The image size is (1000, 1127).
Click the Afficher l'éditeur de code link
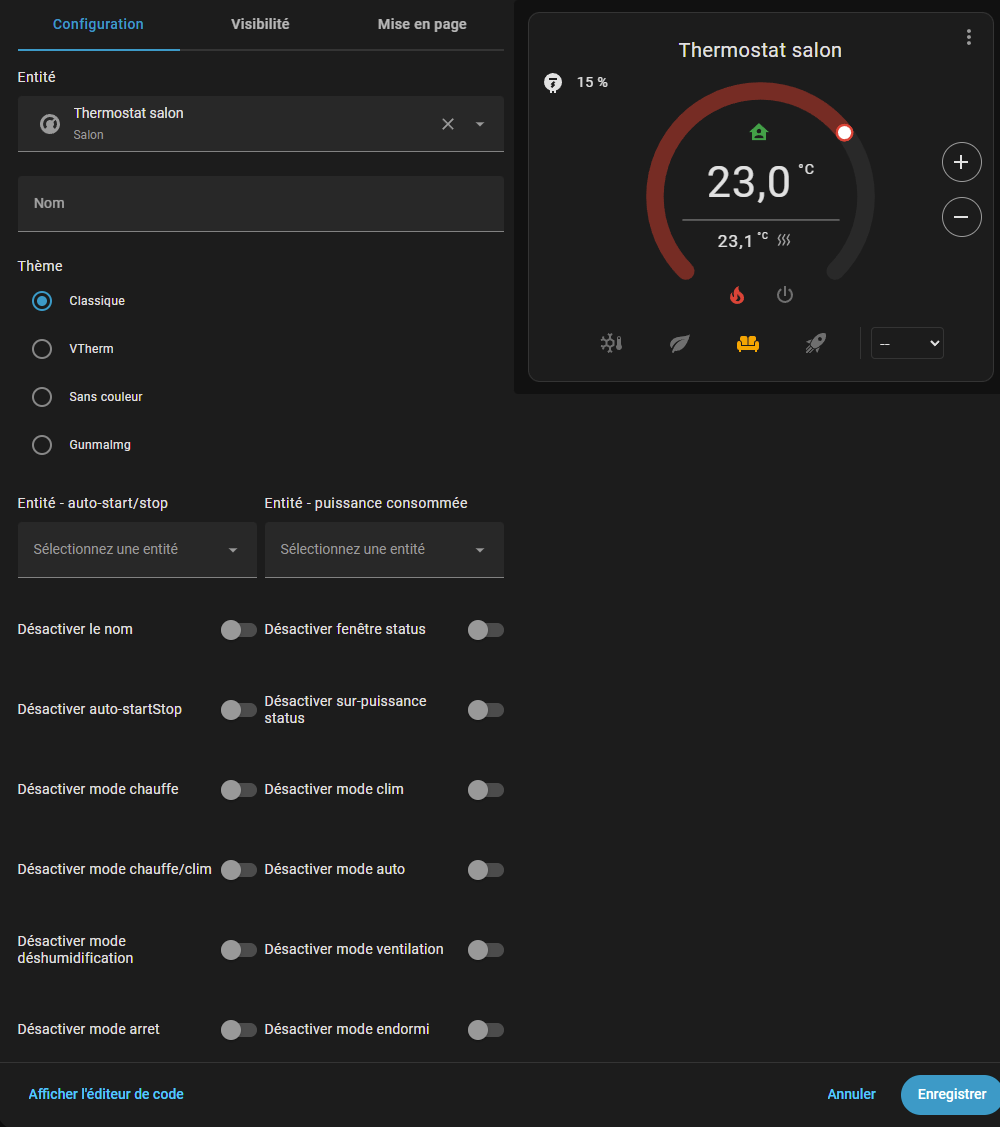click(105, 1094)
